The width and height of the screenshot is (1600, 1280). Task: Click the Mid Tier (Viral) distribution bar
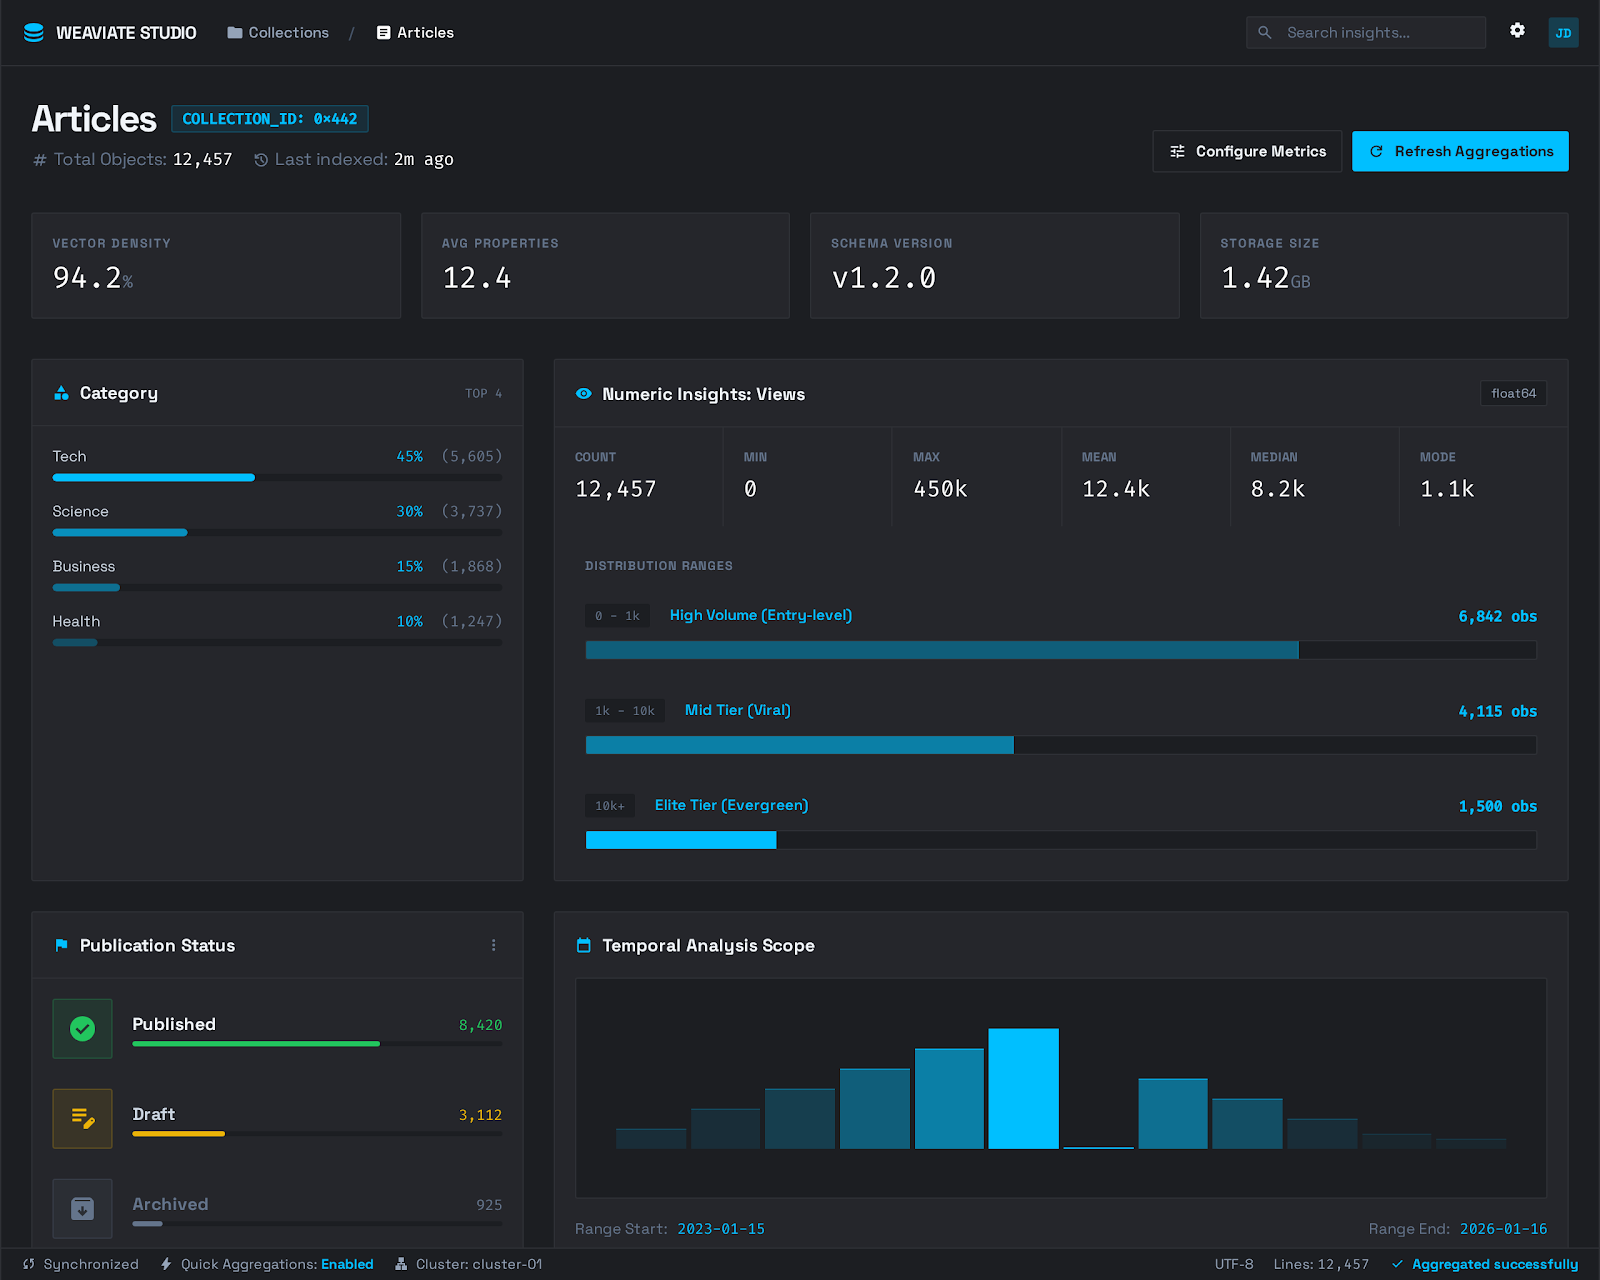click(1061, 745)
